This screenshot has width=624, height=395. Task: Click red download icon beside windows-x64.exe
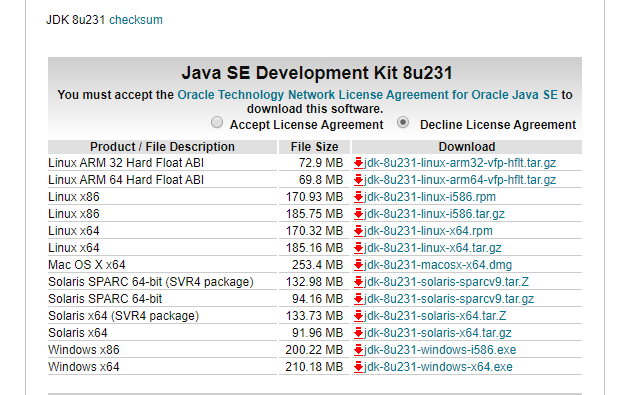tap(358, 367)
